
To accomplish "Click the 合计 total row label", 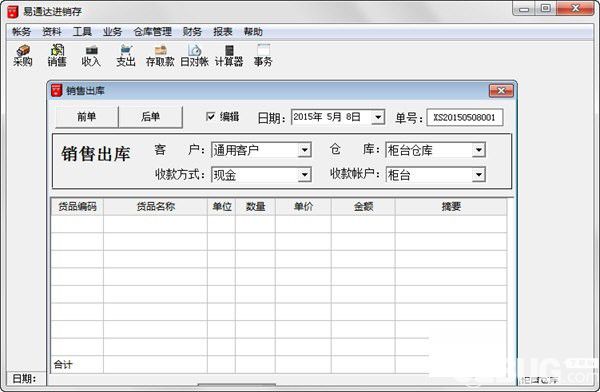I will pyautogui.click(x=63, y=364).
